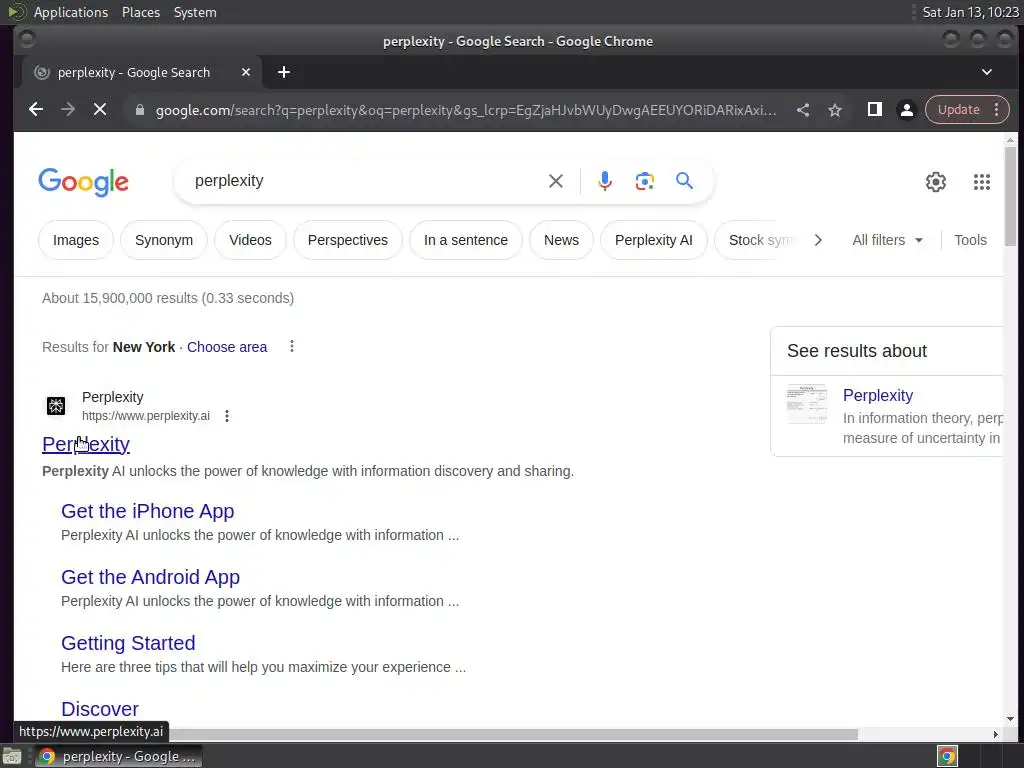Open Google quick settings gear

[936, 182]
